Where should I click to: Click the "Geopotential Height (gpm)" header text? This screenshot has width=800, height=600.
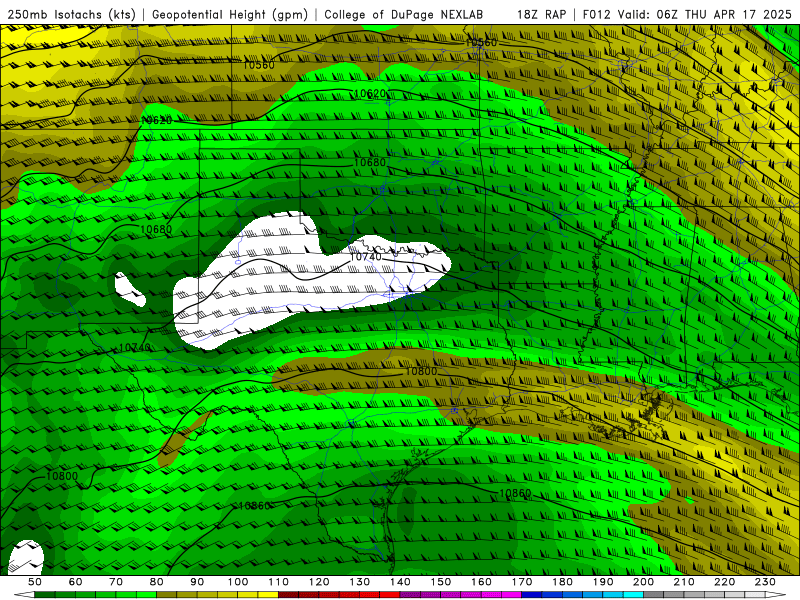pos(230,15)
